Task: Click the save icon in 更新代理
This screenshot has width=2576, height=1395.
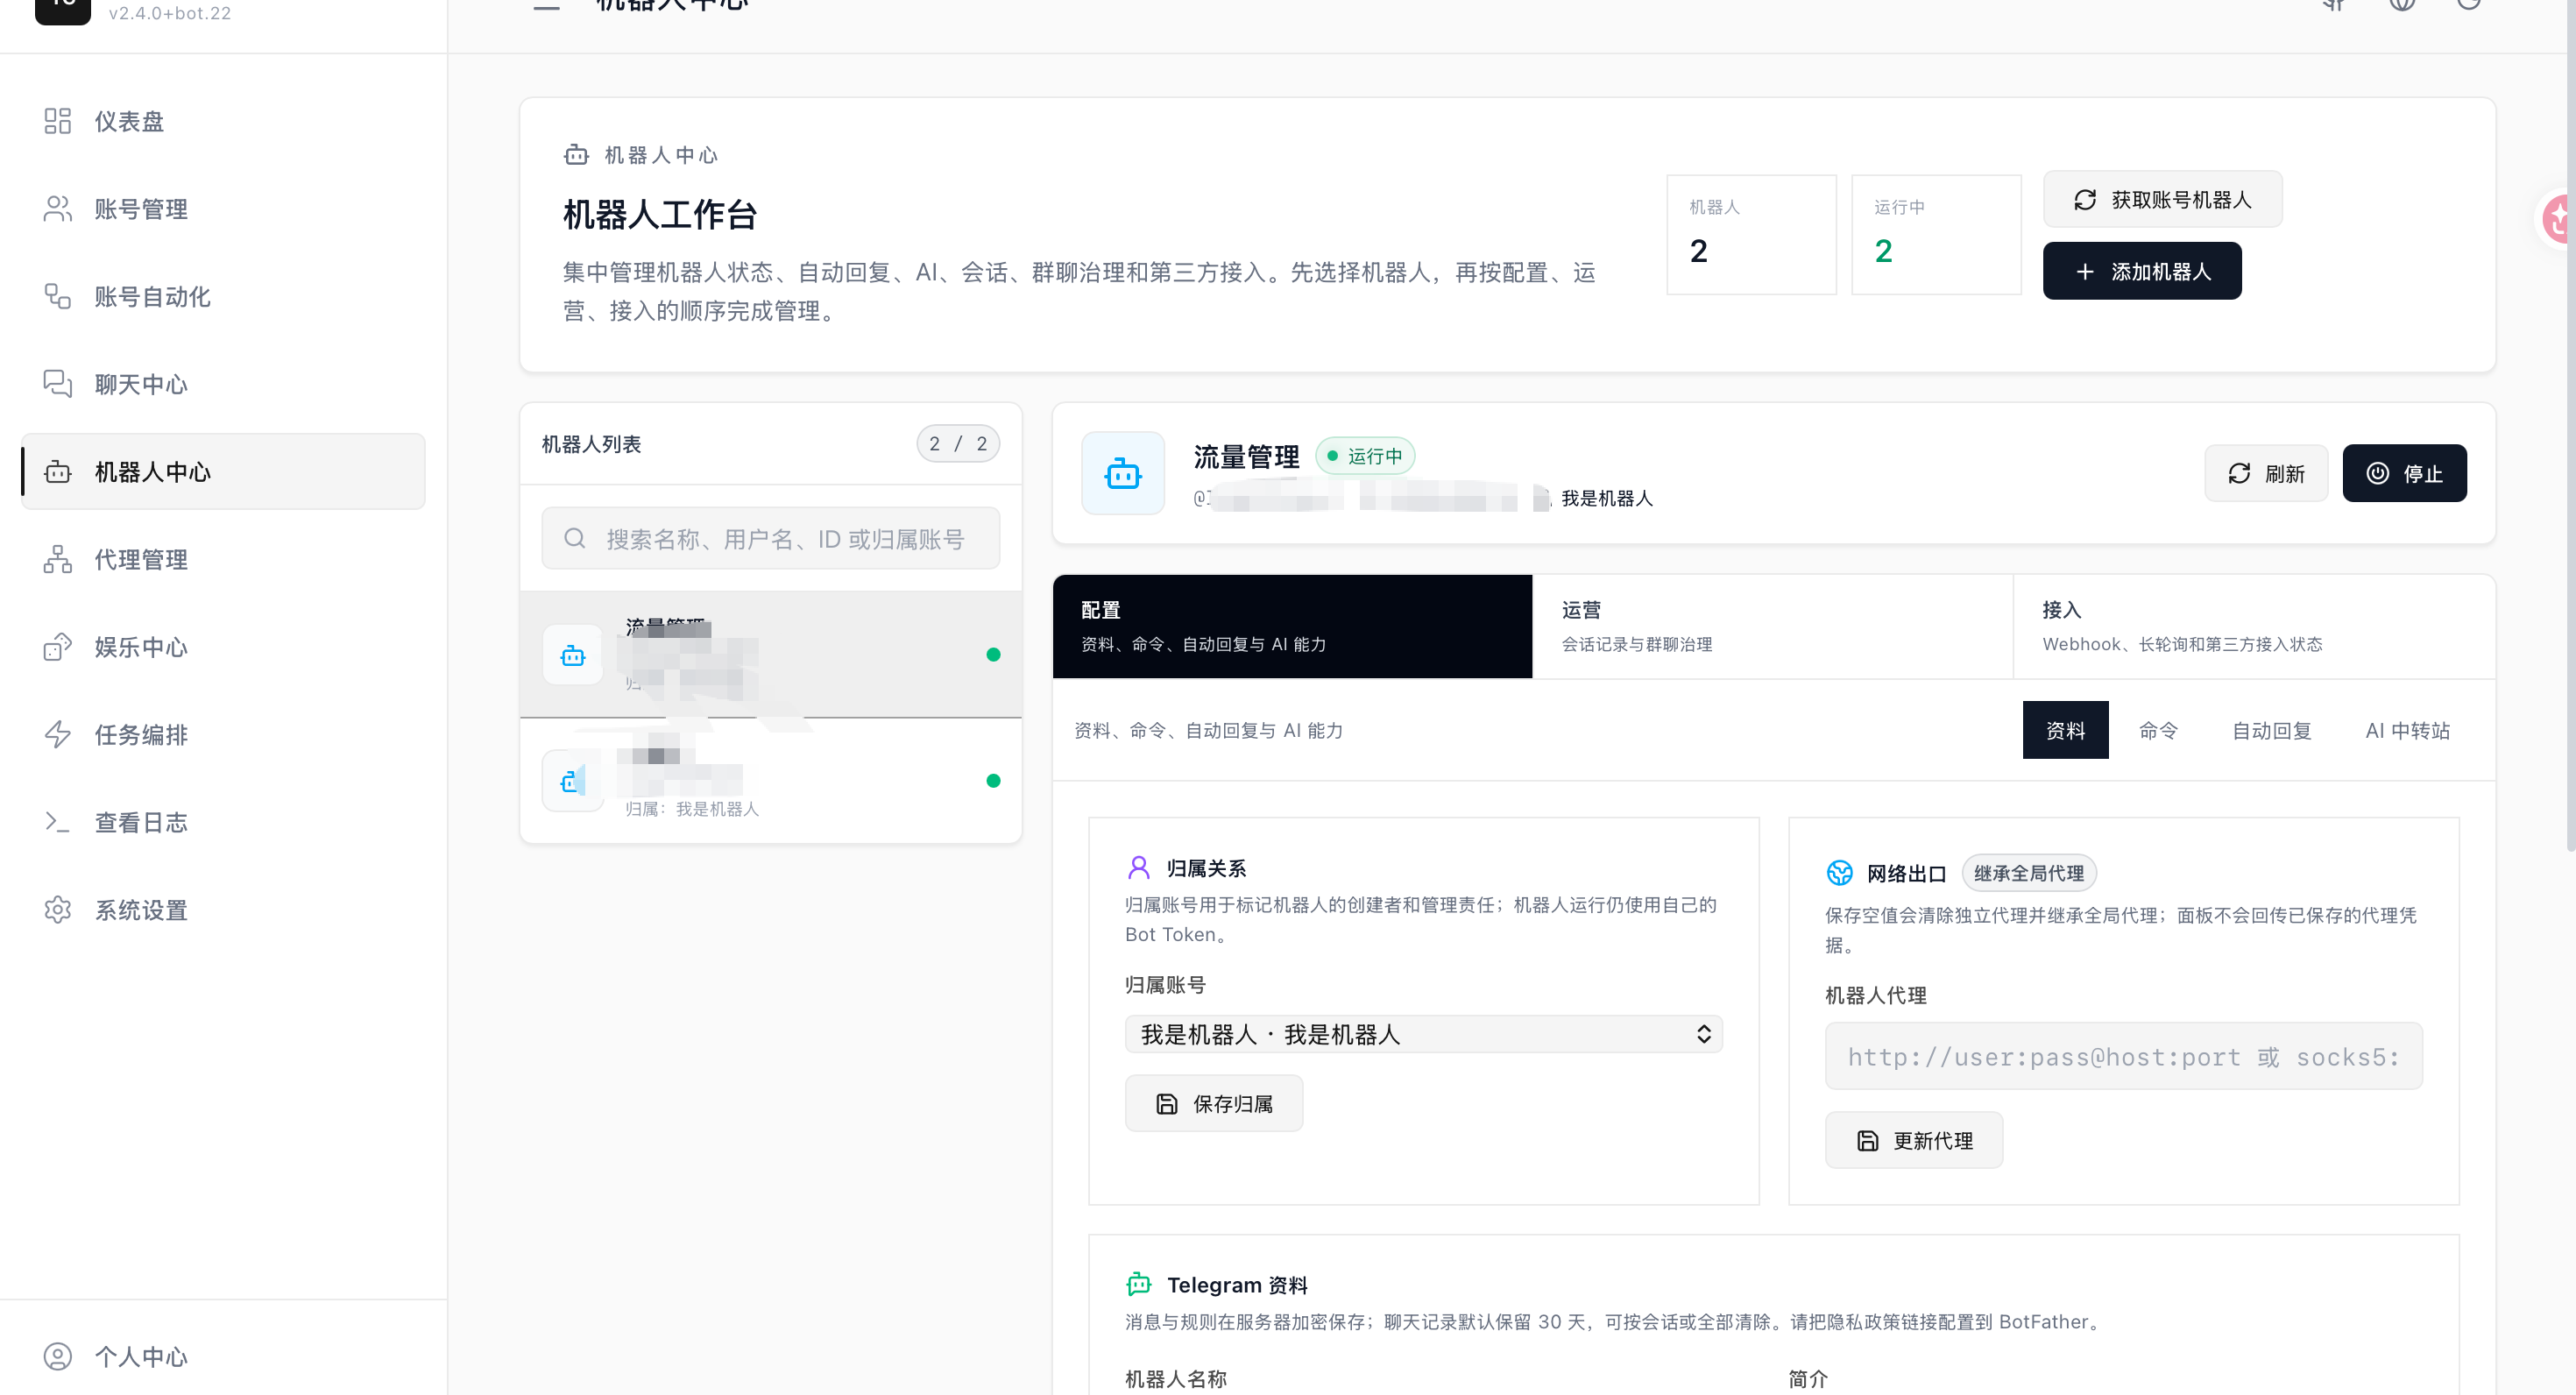Action: [1868, 1141]
